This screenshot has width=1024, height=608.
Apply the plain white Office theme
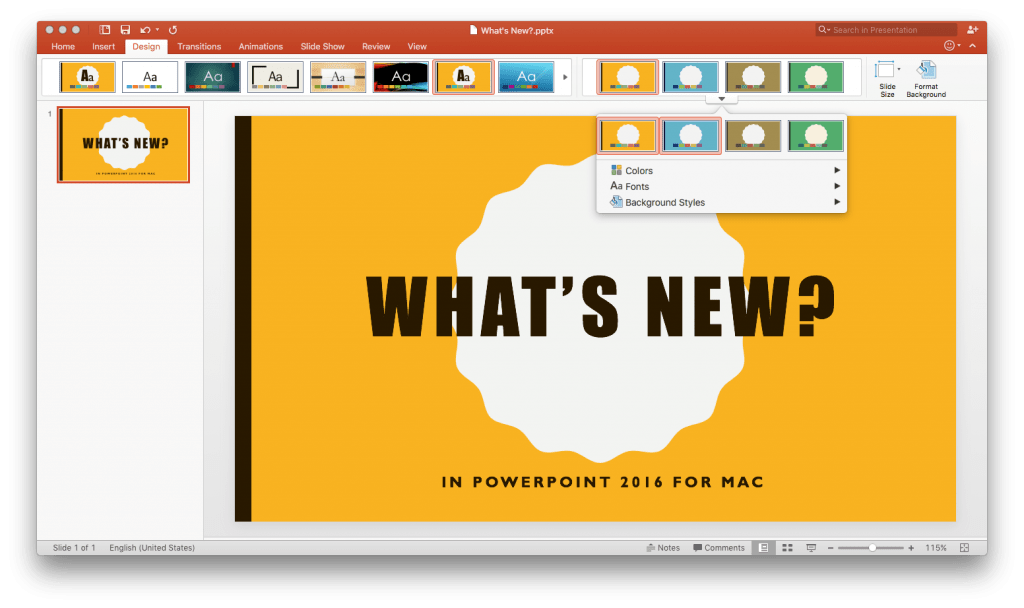pos(150,77)
